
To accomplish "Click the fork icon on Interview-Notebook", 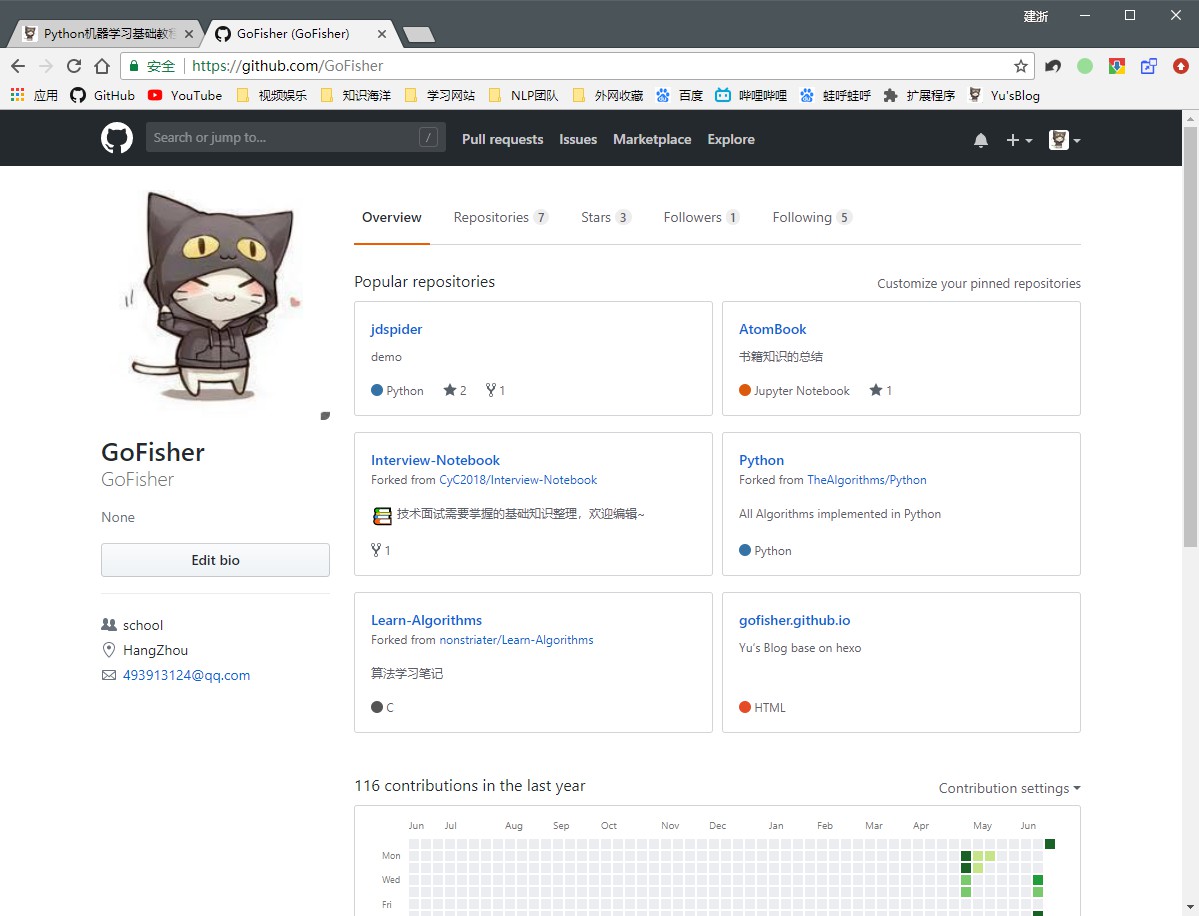I will [x=377, y=550].
